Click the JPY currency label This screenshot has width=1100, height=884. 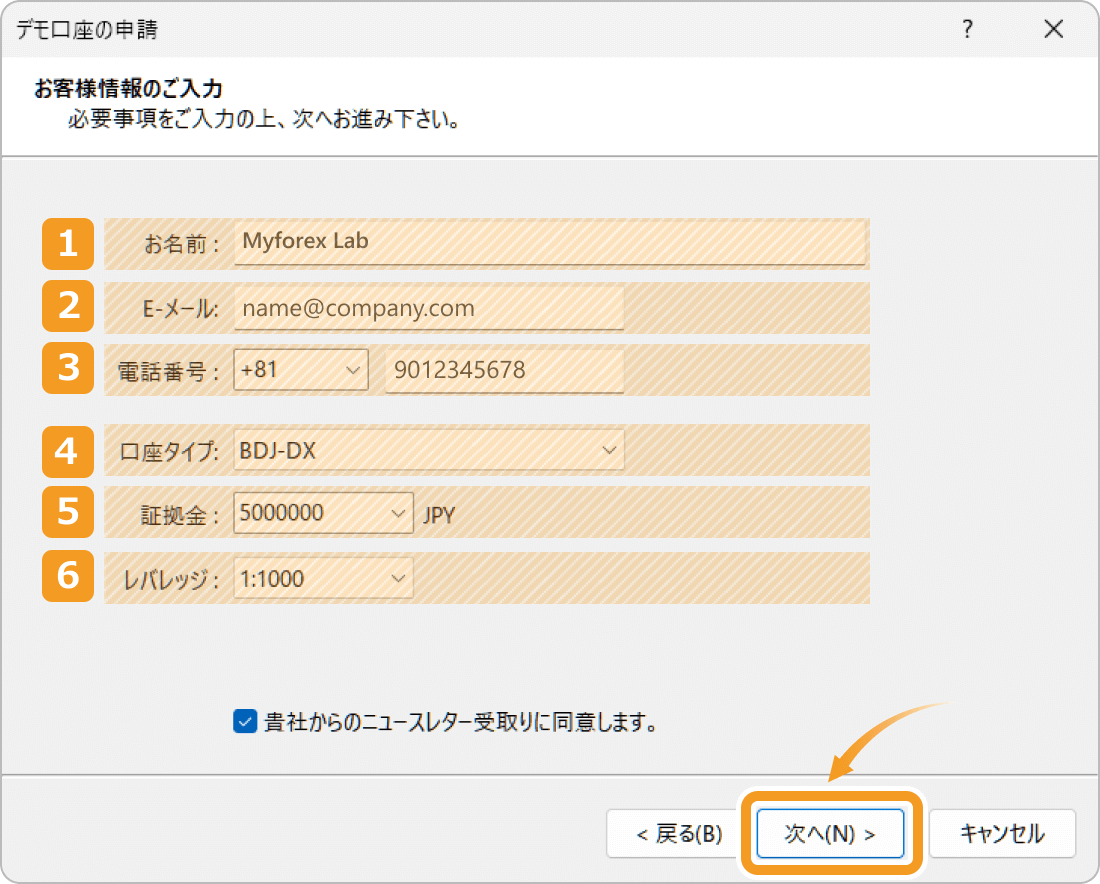439,516
